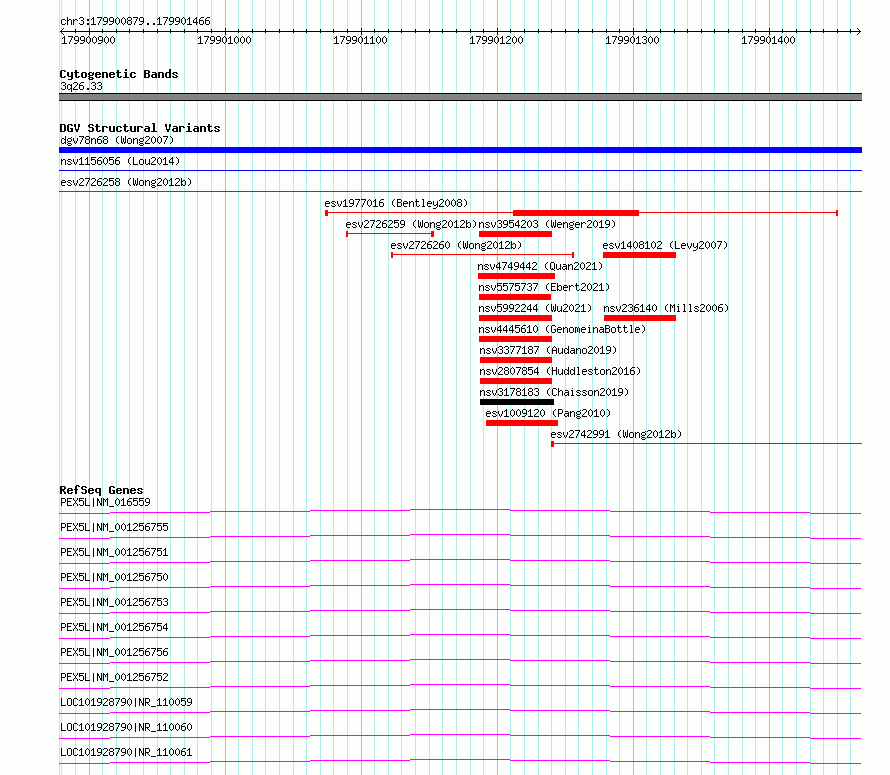Open variant esv1977016 (Bentley2008) label

tap(396, 203)
